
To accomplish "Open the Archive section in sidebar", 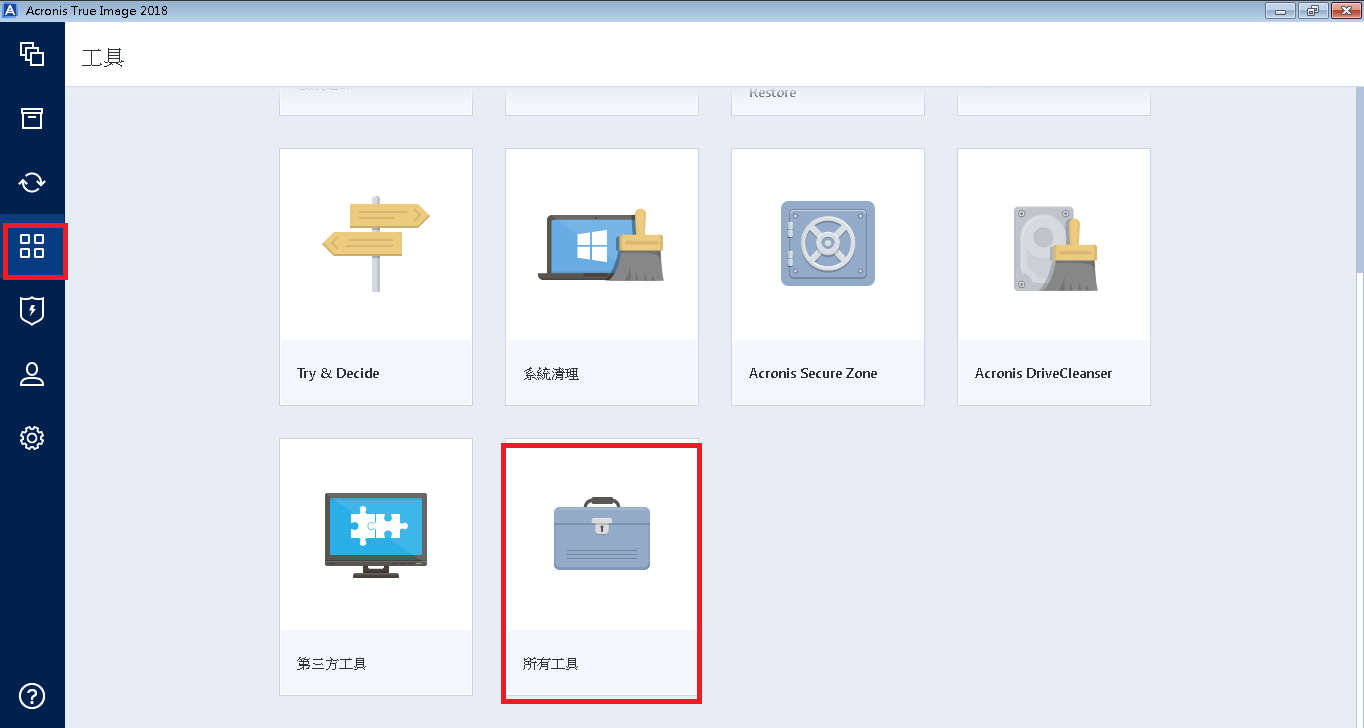I will point(32,118).
